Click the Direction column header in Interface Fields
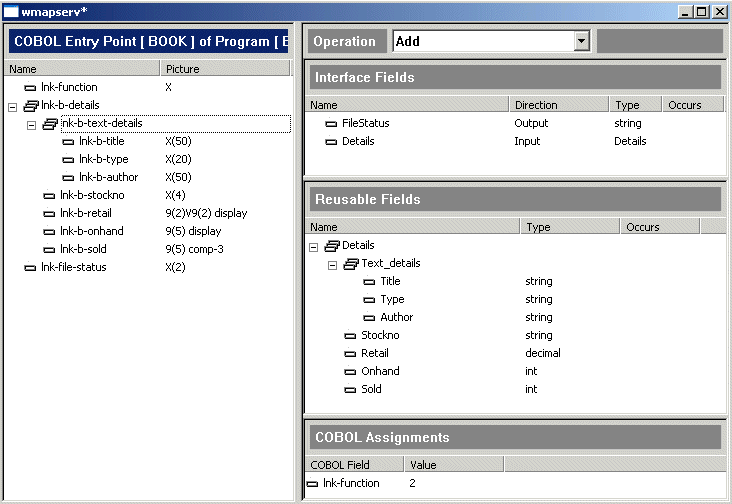 coord(536,105)
